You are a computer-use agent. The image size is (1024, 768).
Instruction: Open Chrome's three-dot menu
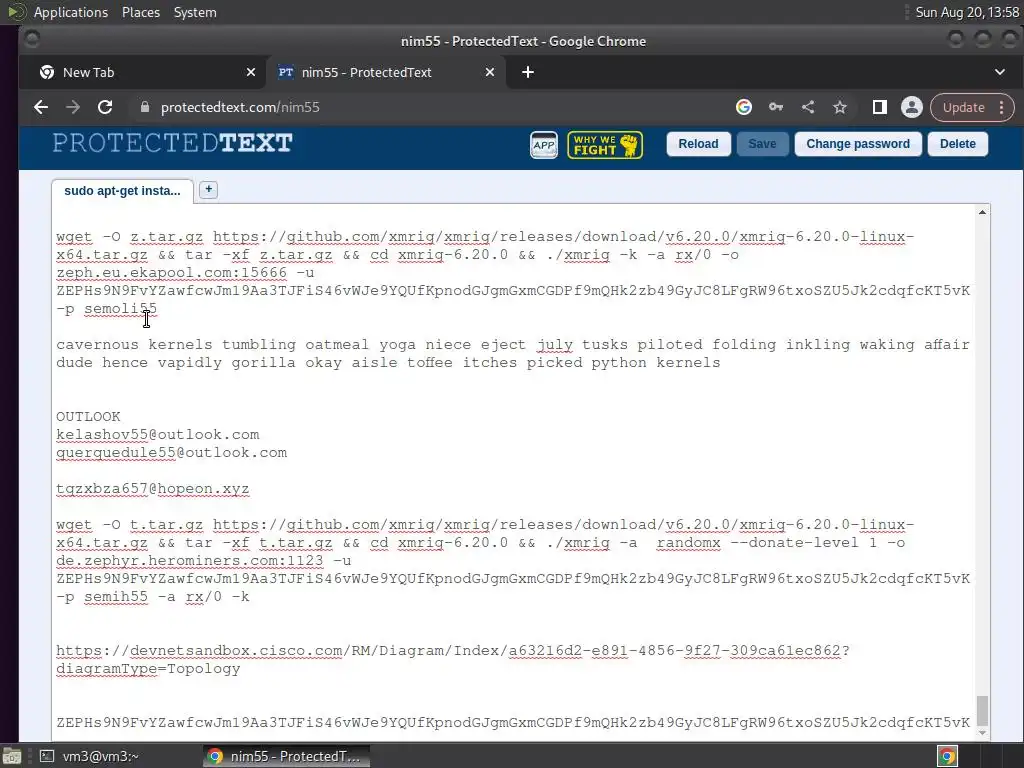pos(1001,107)
